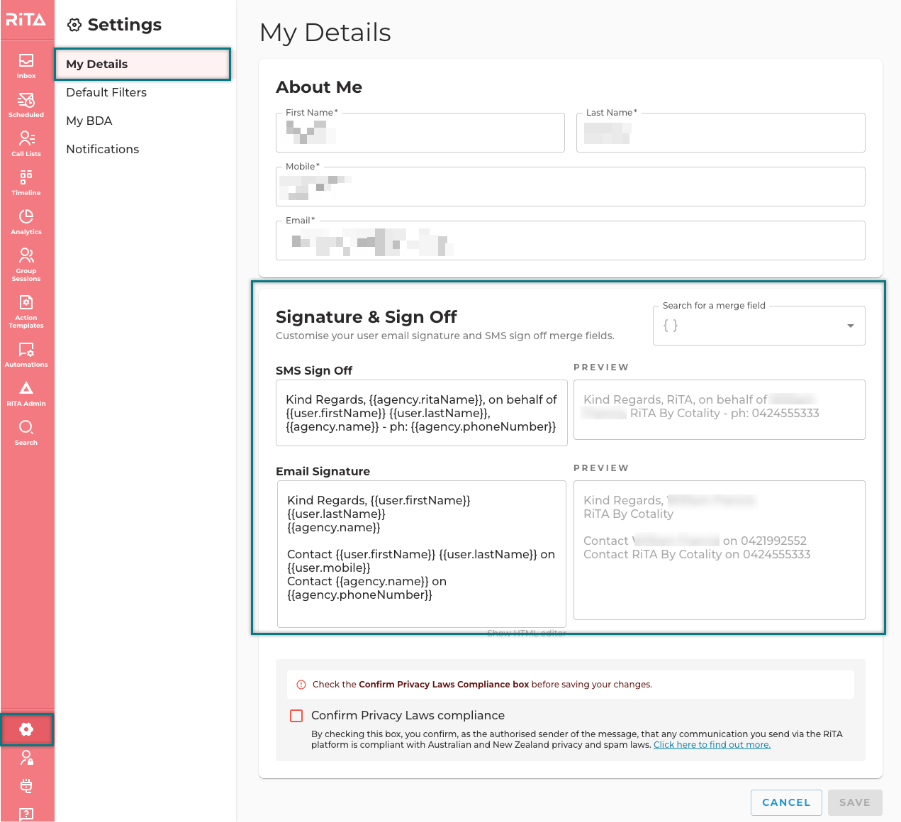
Task: Click 'Click here to find out more' link
Action: tap(712, 745)
